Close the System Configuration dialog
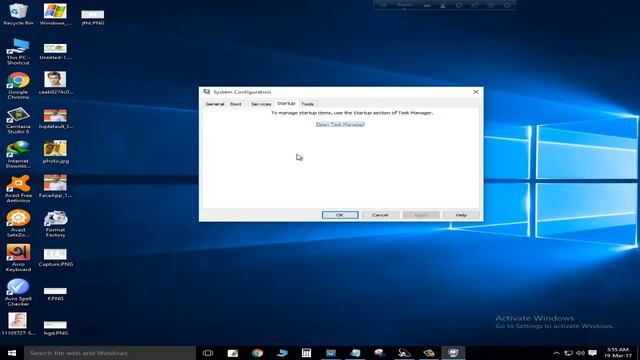Image resolution: width=640 pixels, height=360 pixels. pyautogui.click(x=476, y=92)
